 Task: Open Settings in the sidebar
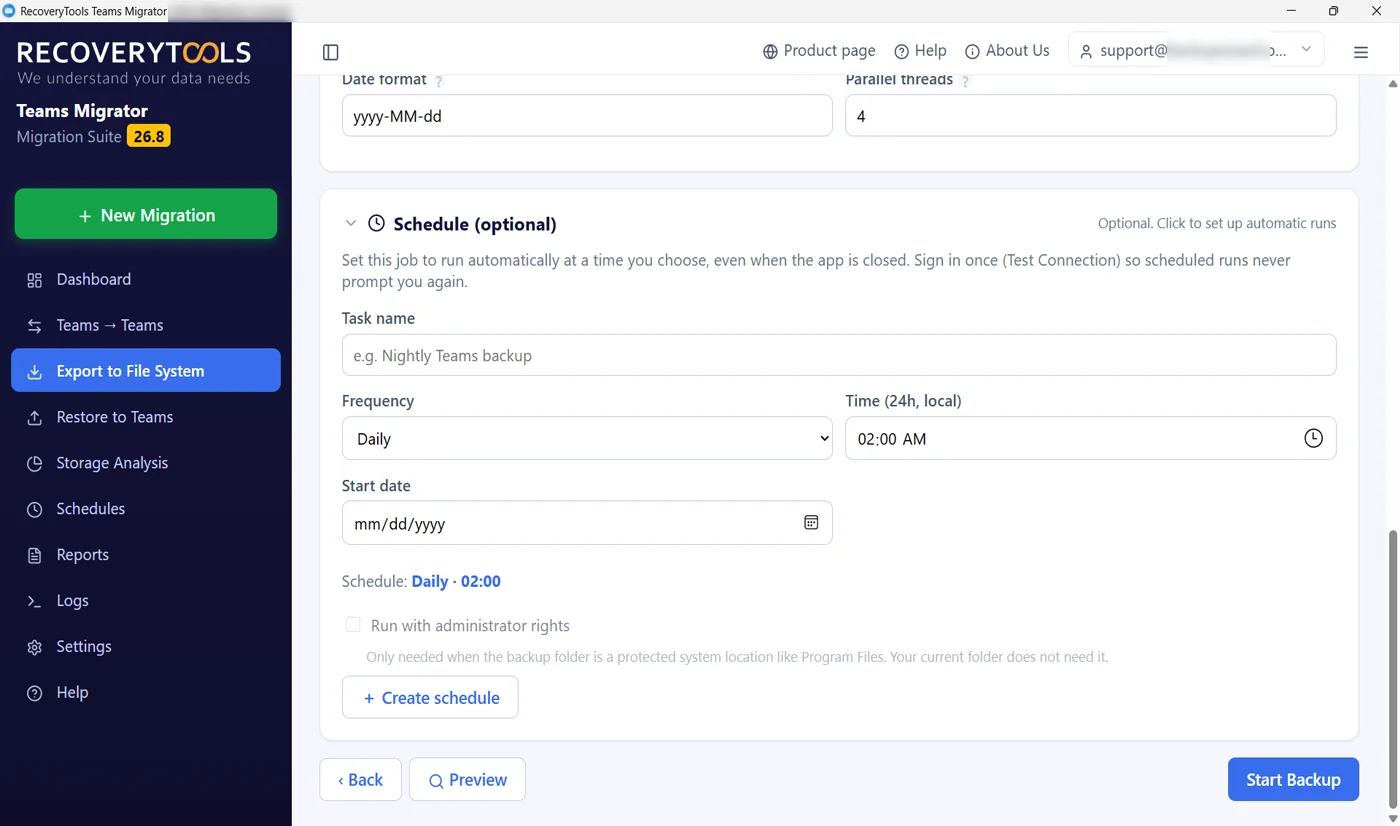click(146, 647)
